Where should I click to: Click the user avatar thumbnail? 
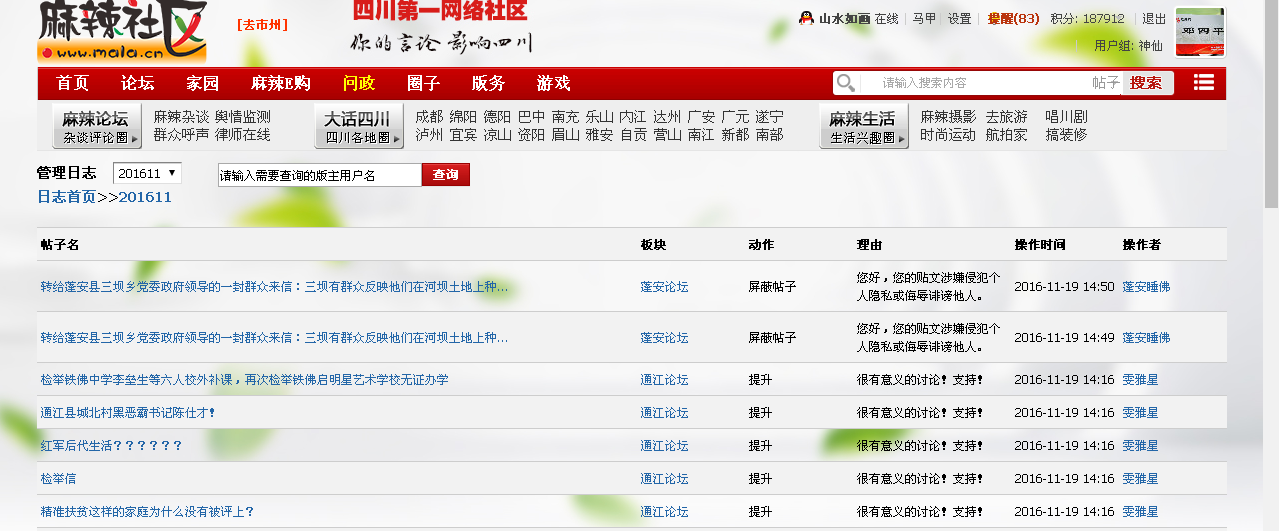pos(1199,33)
